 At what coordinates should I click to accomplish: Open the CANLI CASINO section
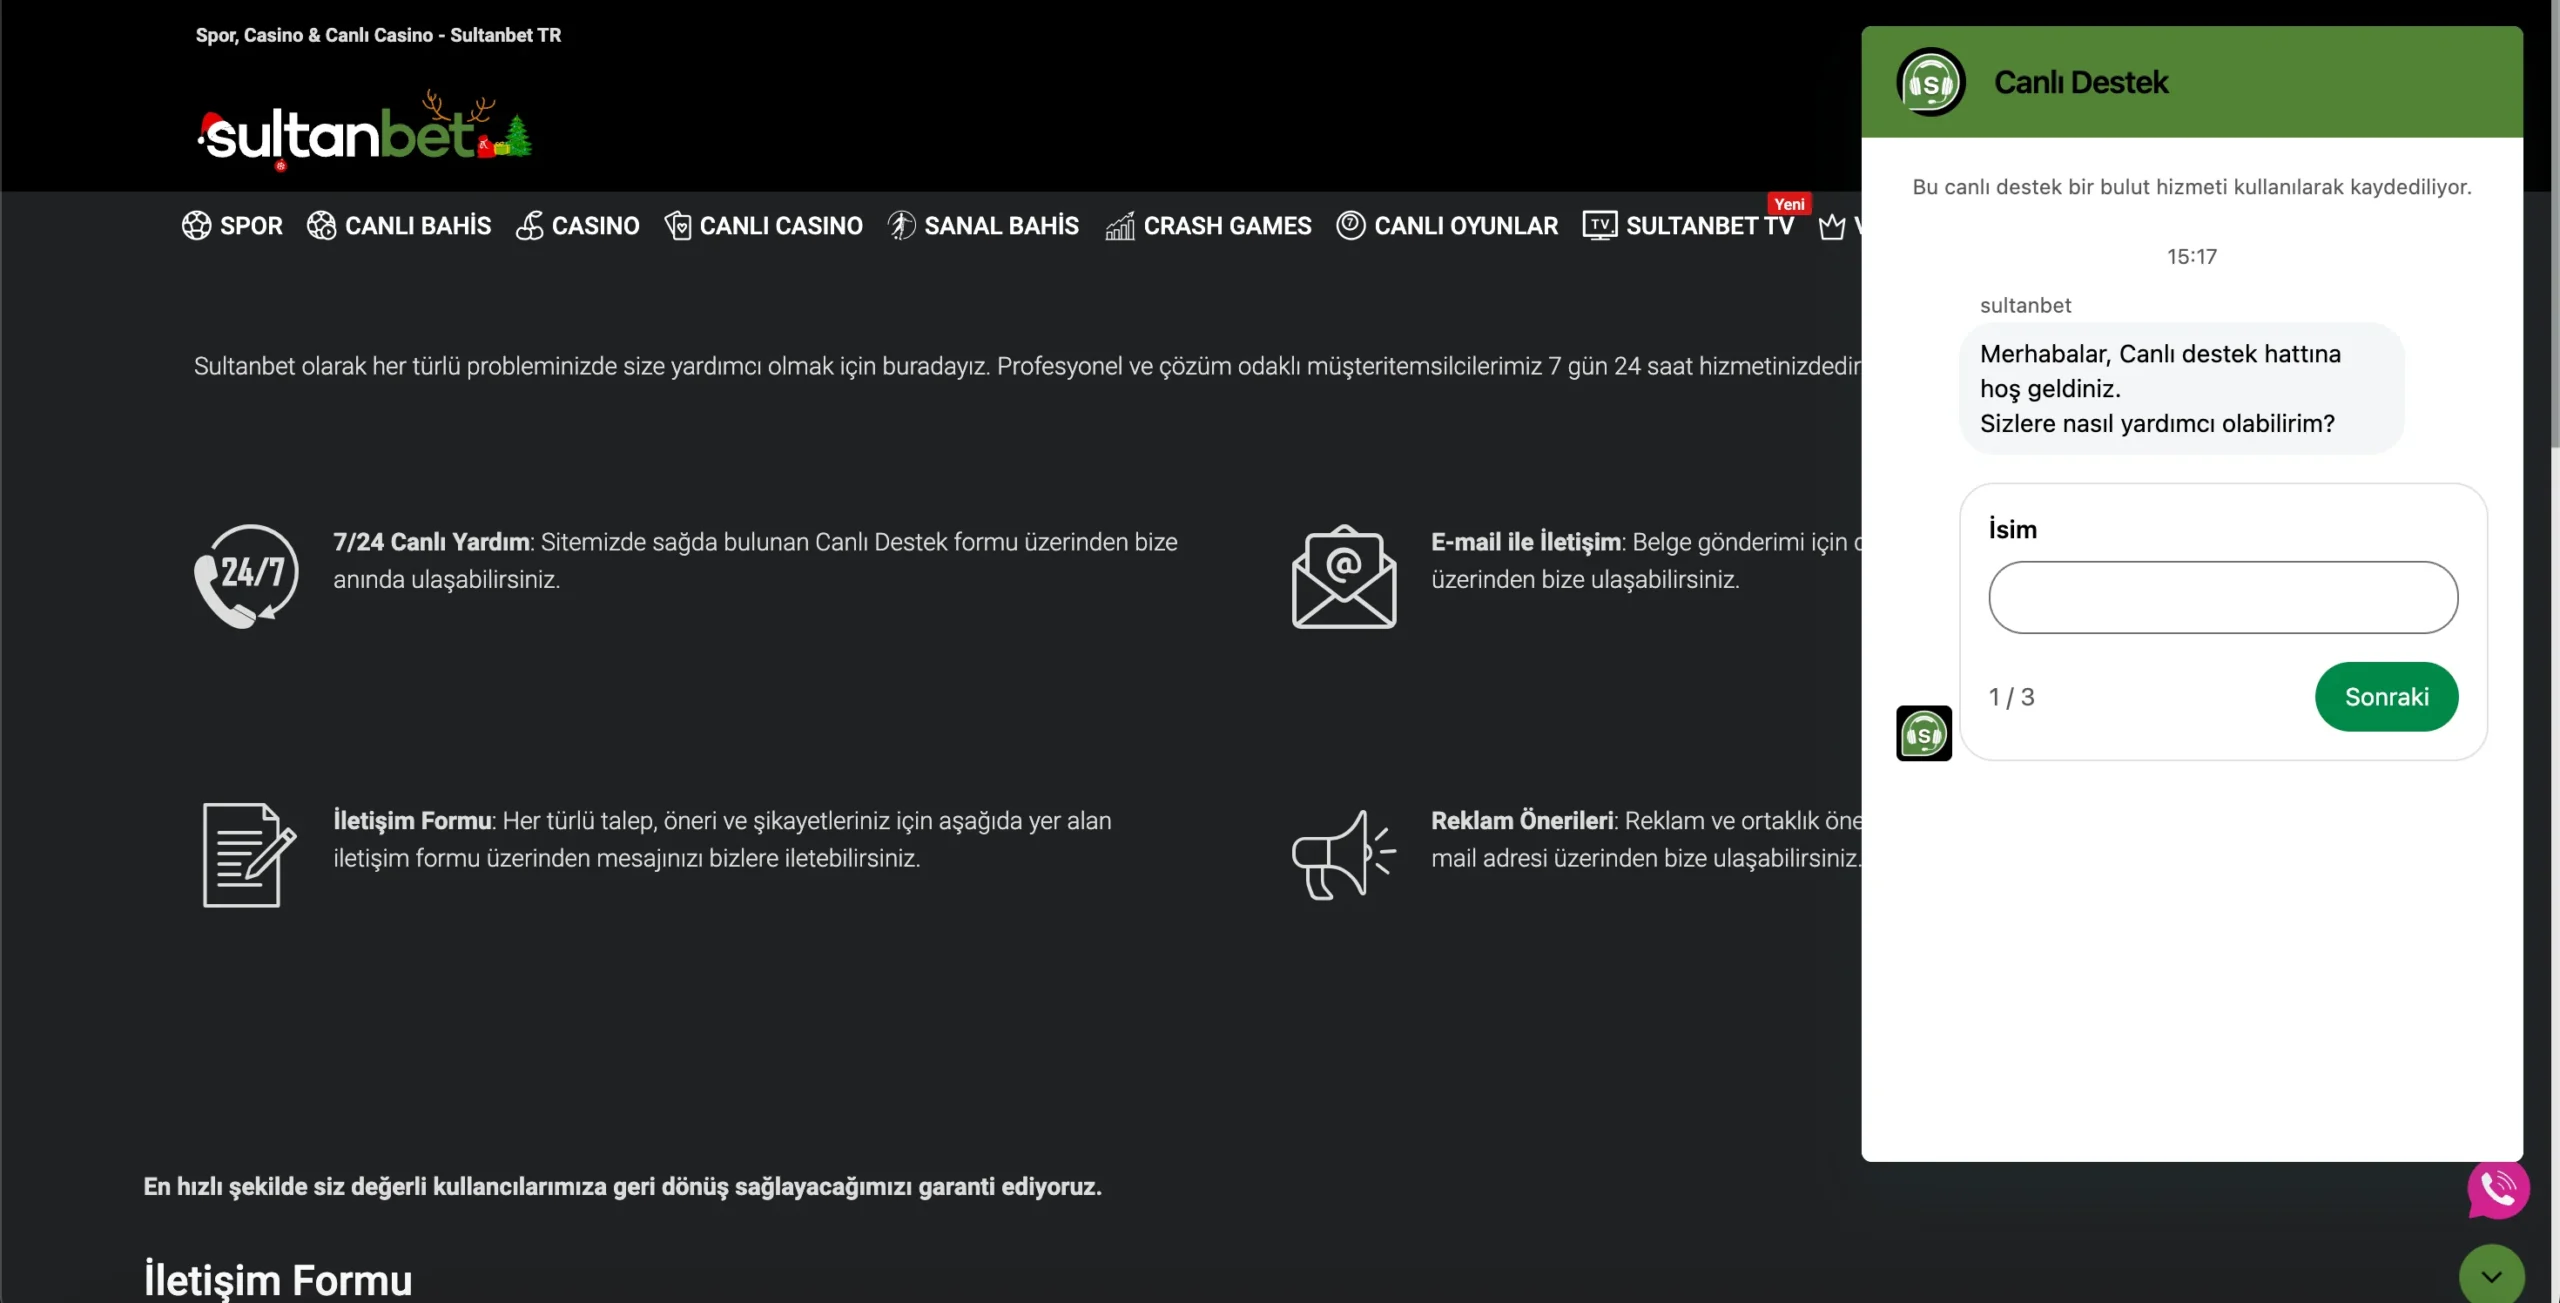click(764, 226)
